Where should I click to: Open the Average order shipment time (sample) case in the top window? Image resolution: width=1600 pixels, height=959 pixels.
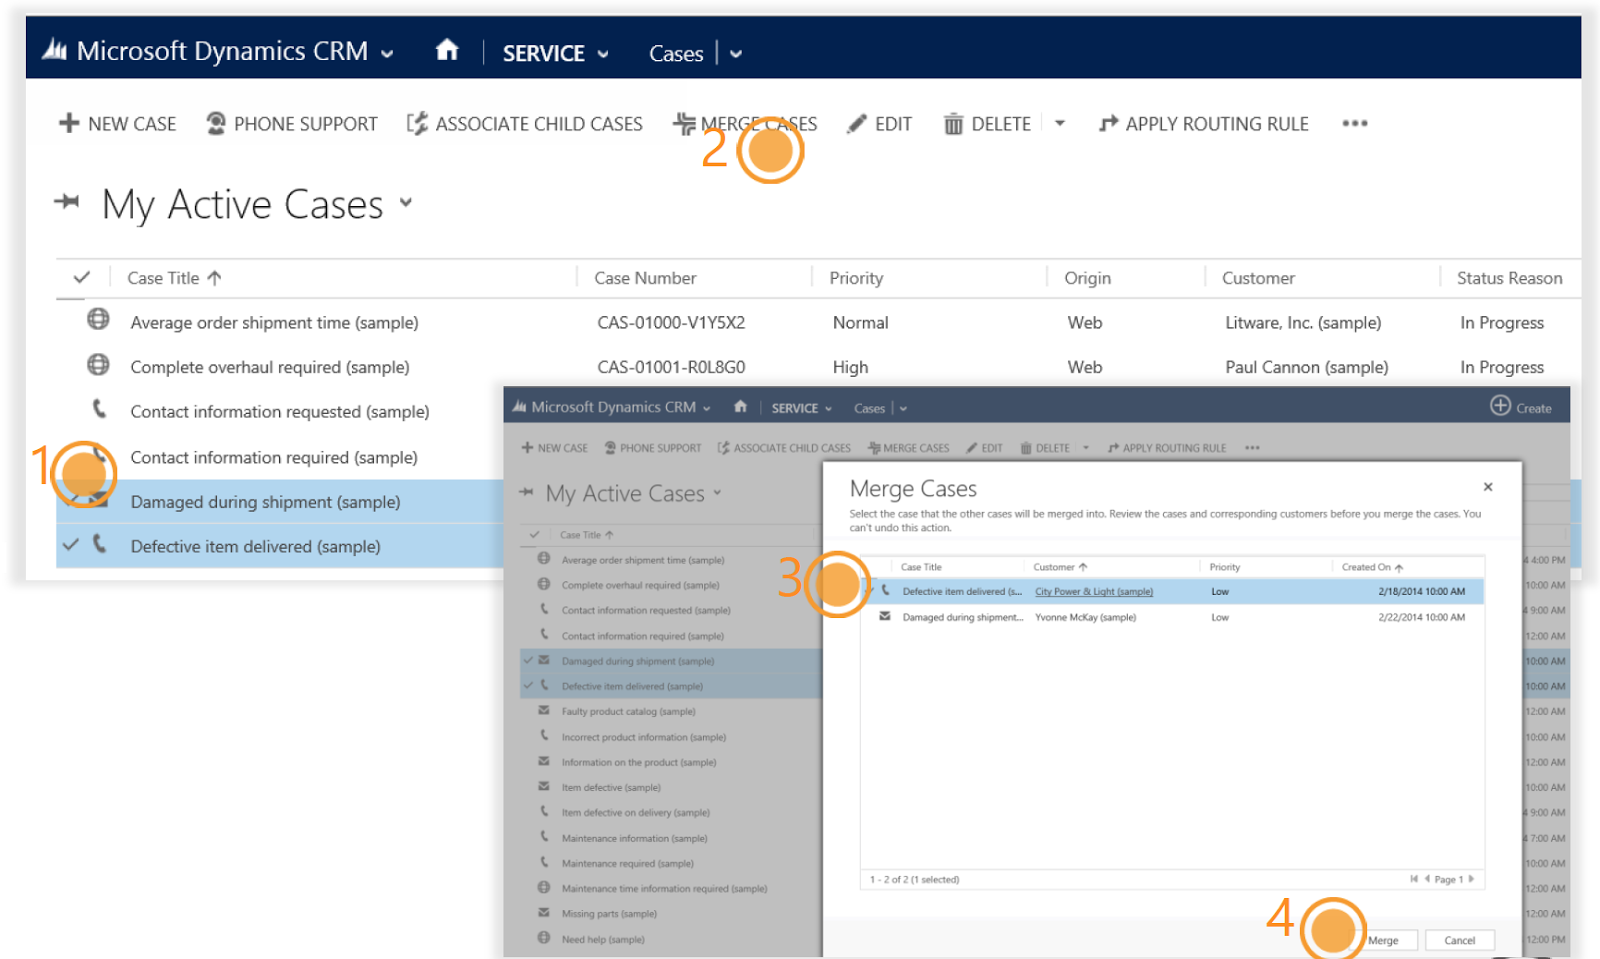tap(274, 322)
